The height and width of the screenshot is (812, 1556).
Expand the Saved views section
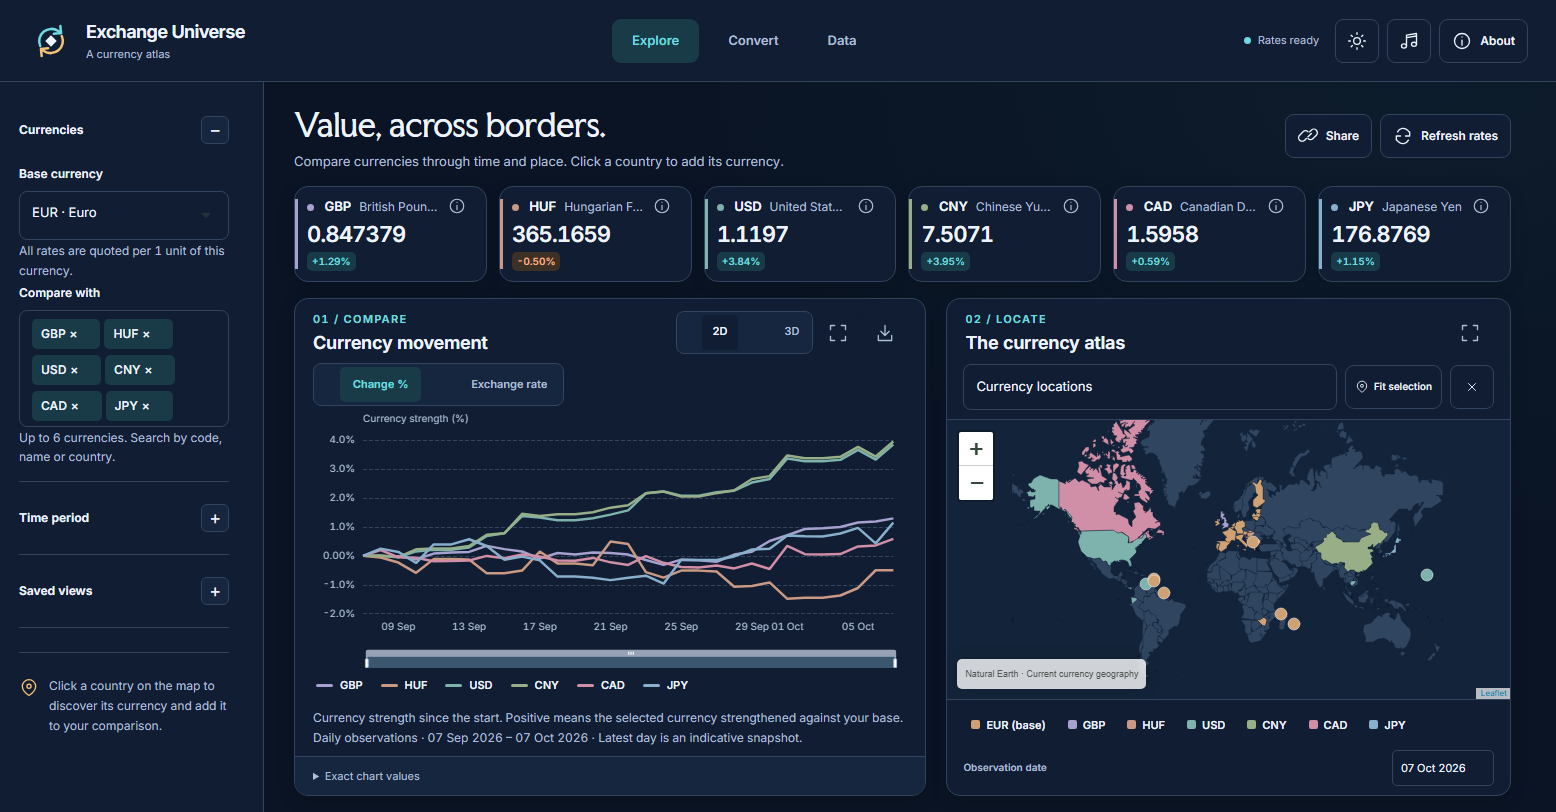(x=215, y=591)
